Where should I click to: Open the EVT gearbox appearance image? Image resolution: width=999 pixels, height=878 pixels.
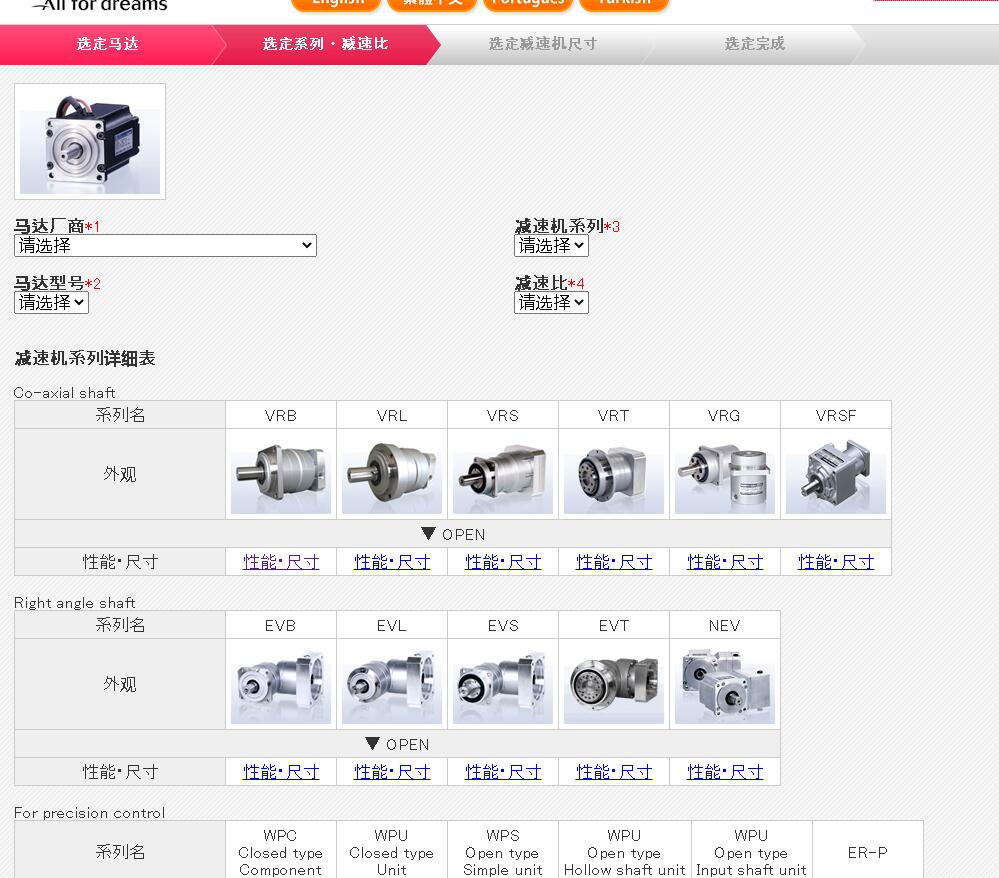tap(613, 683)
